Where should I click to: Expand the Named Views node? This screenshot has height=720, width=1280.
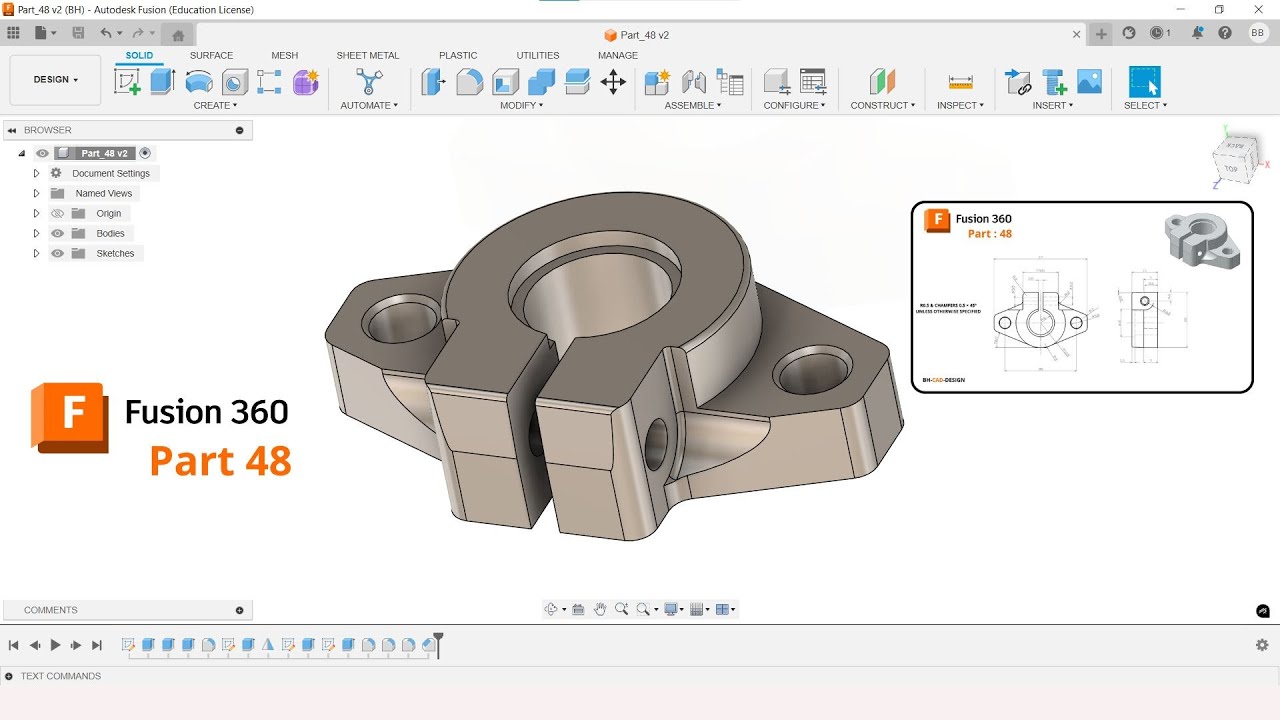36,193
